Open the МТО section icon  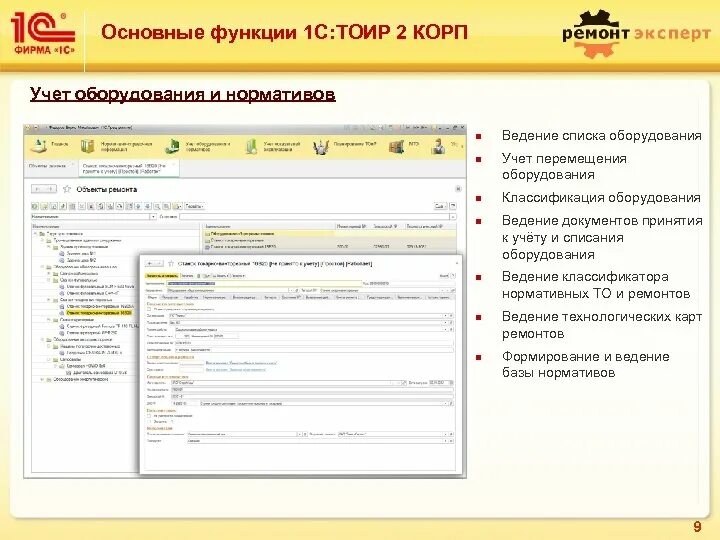(x=396, y=147)
